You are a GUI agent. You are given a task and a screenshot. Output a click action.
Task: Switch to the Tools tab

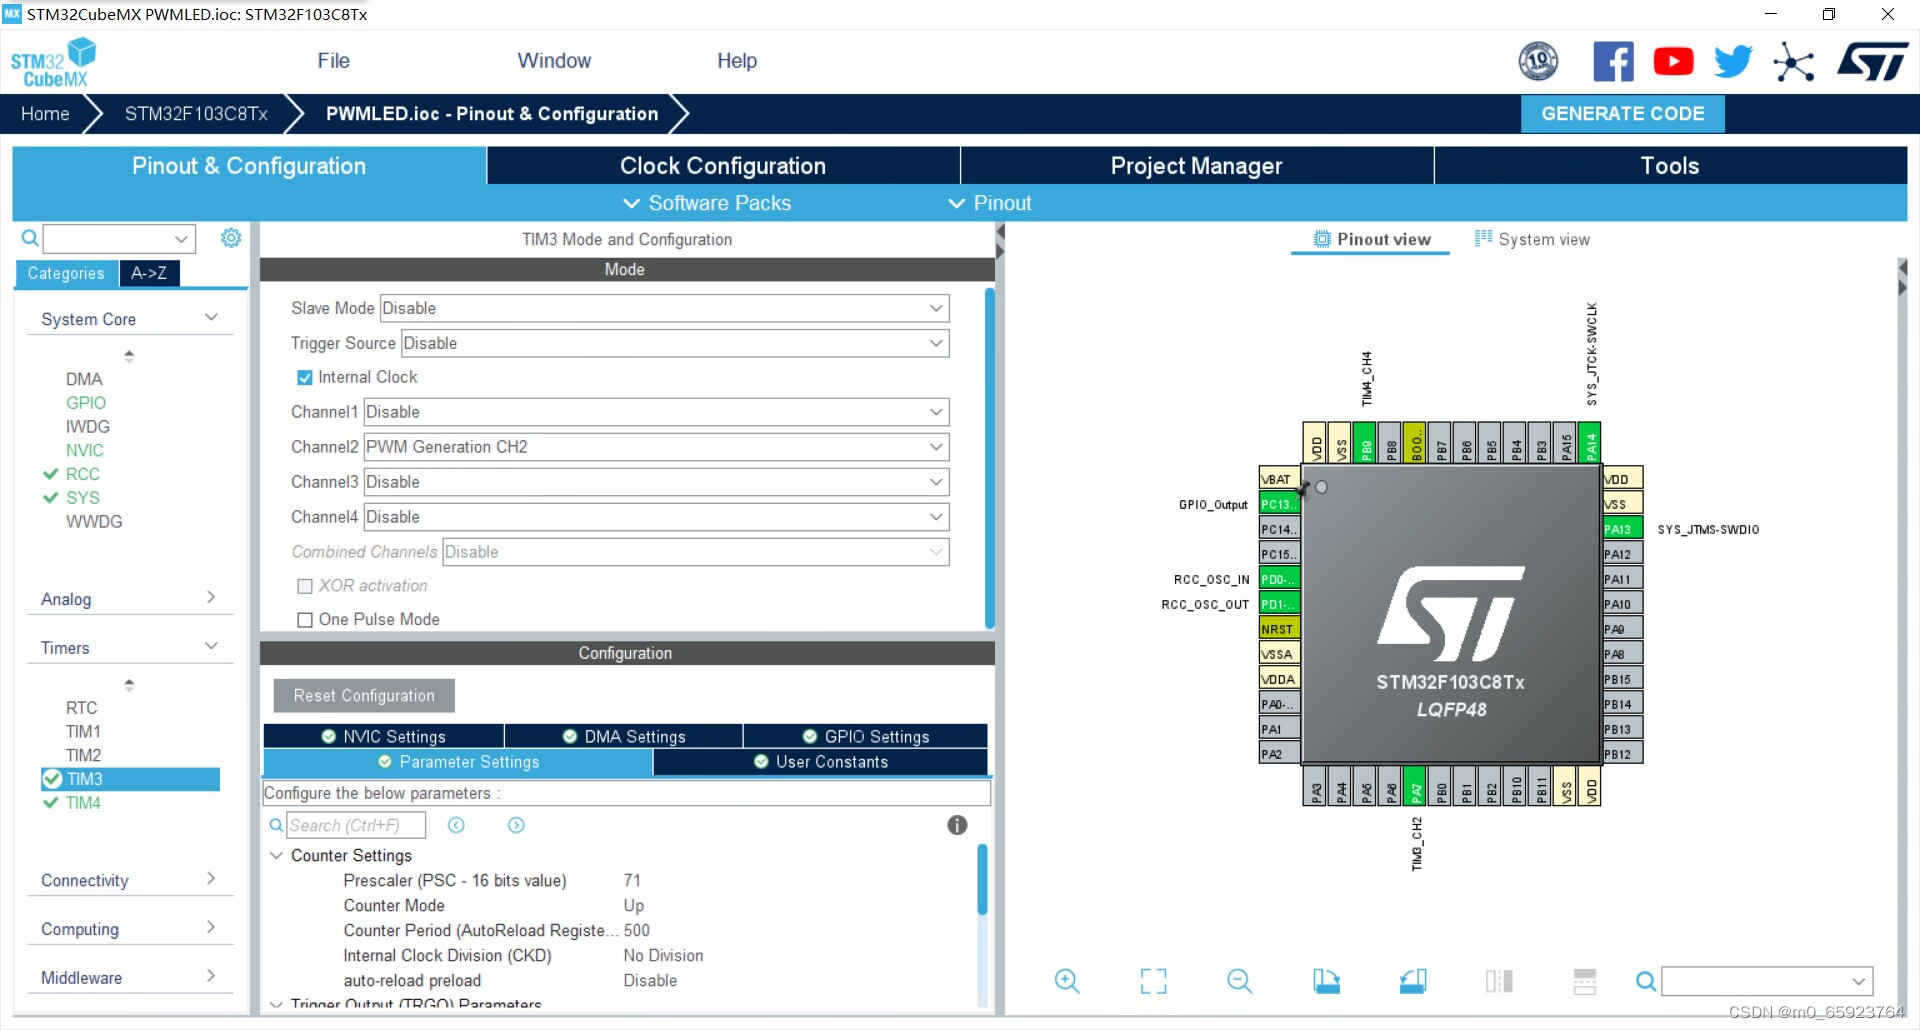[1670, 166]
